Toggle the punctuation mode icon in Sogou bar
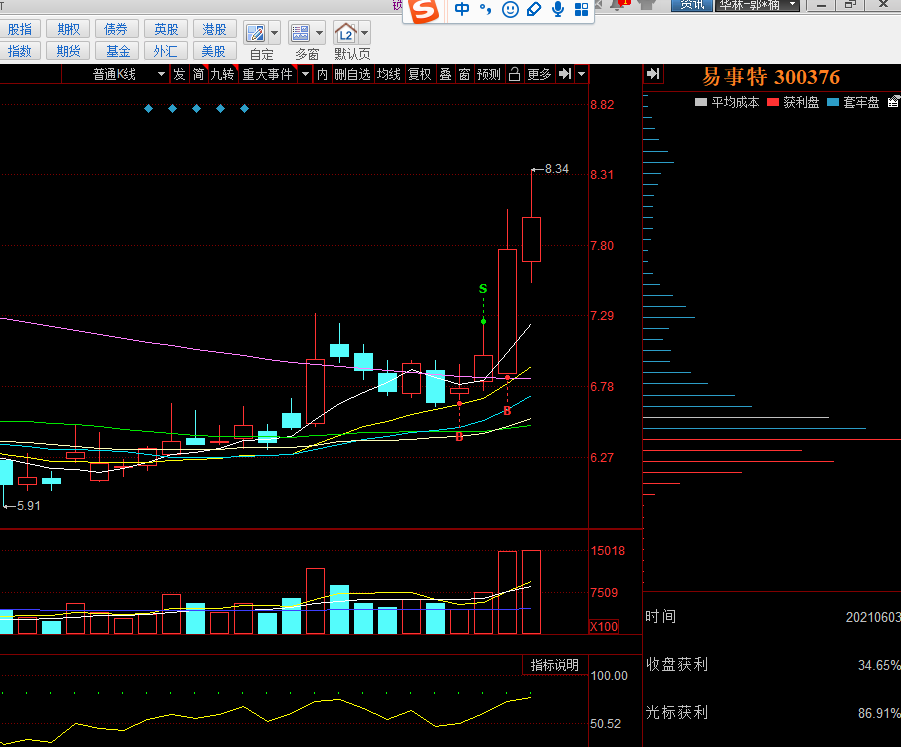The height and width of the screenshot is (747, 901). (486, 9)
